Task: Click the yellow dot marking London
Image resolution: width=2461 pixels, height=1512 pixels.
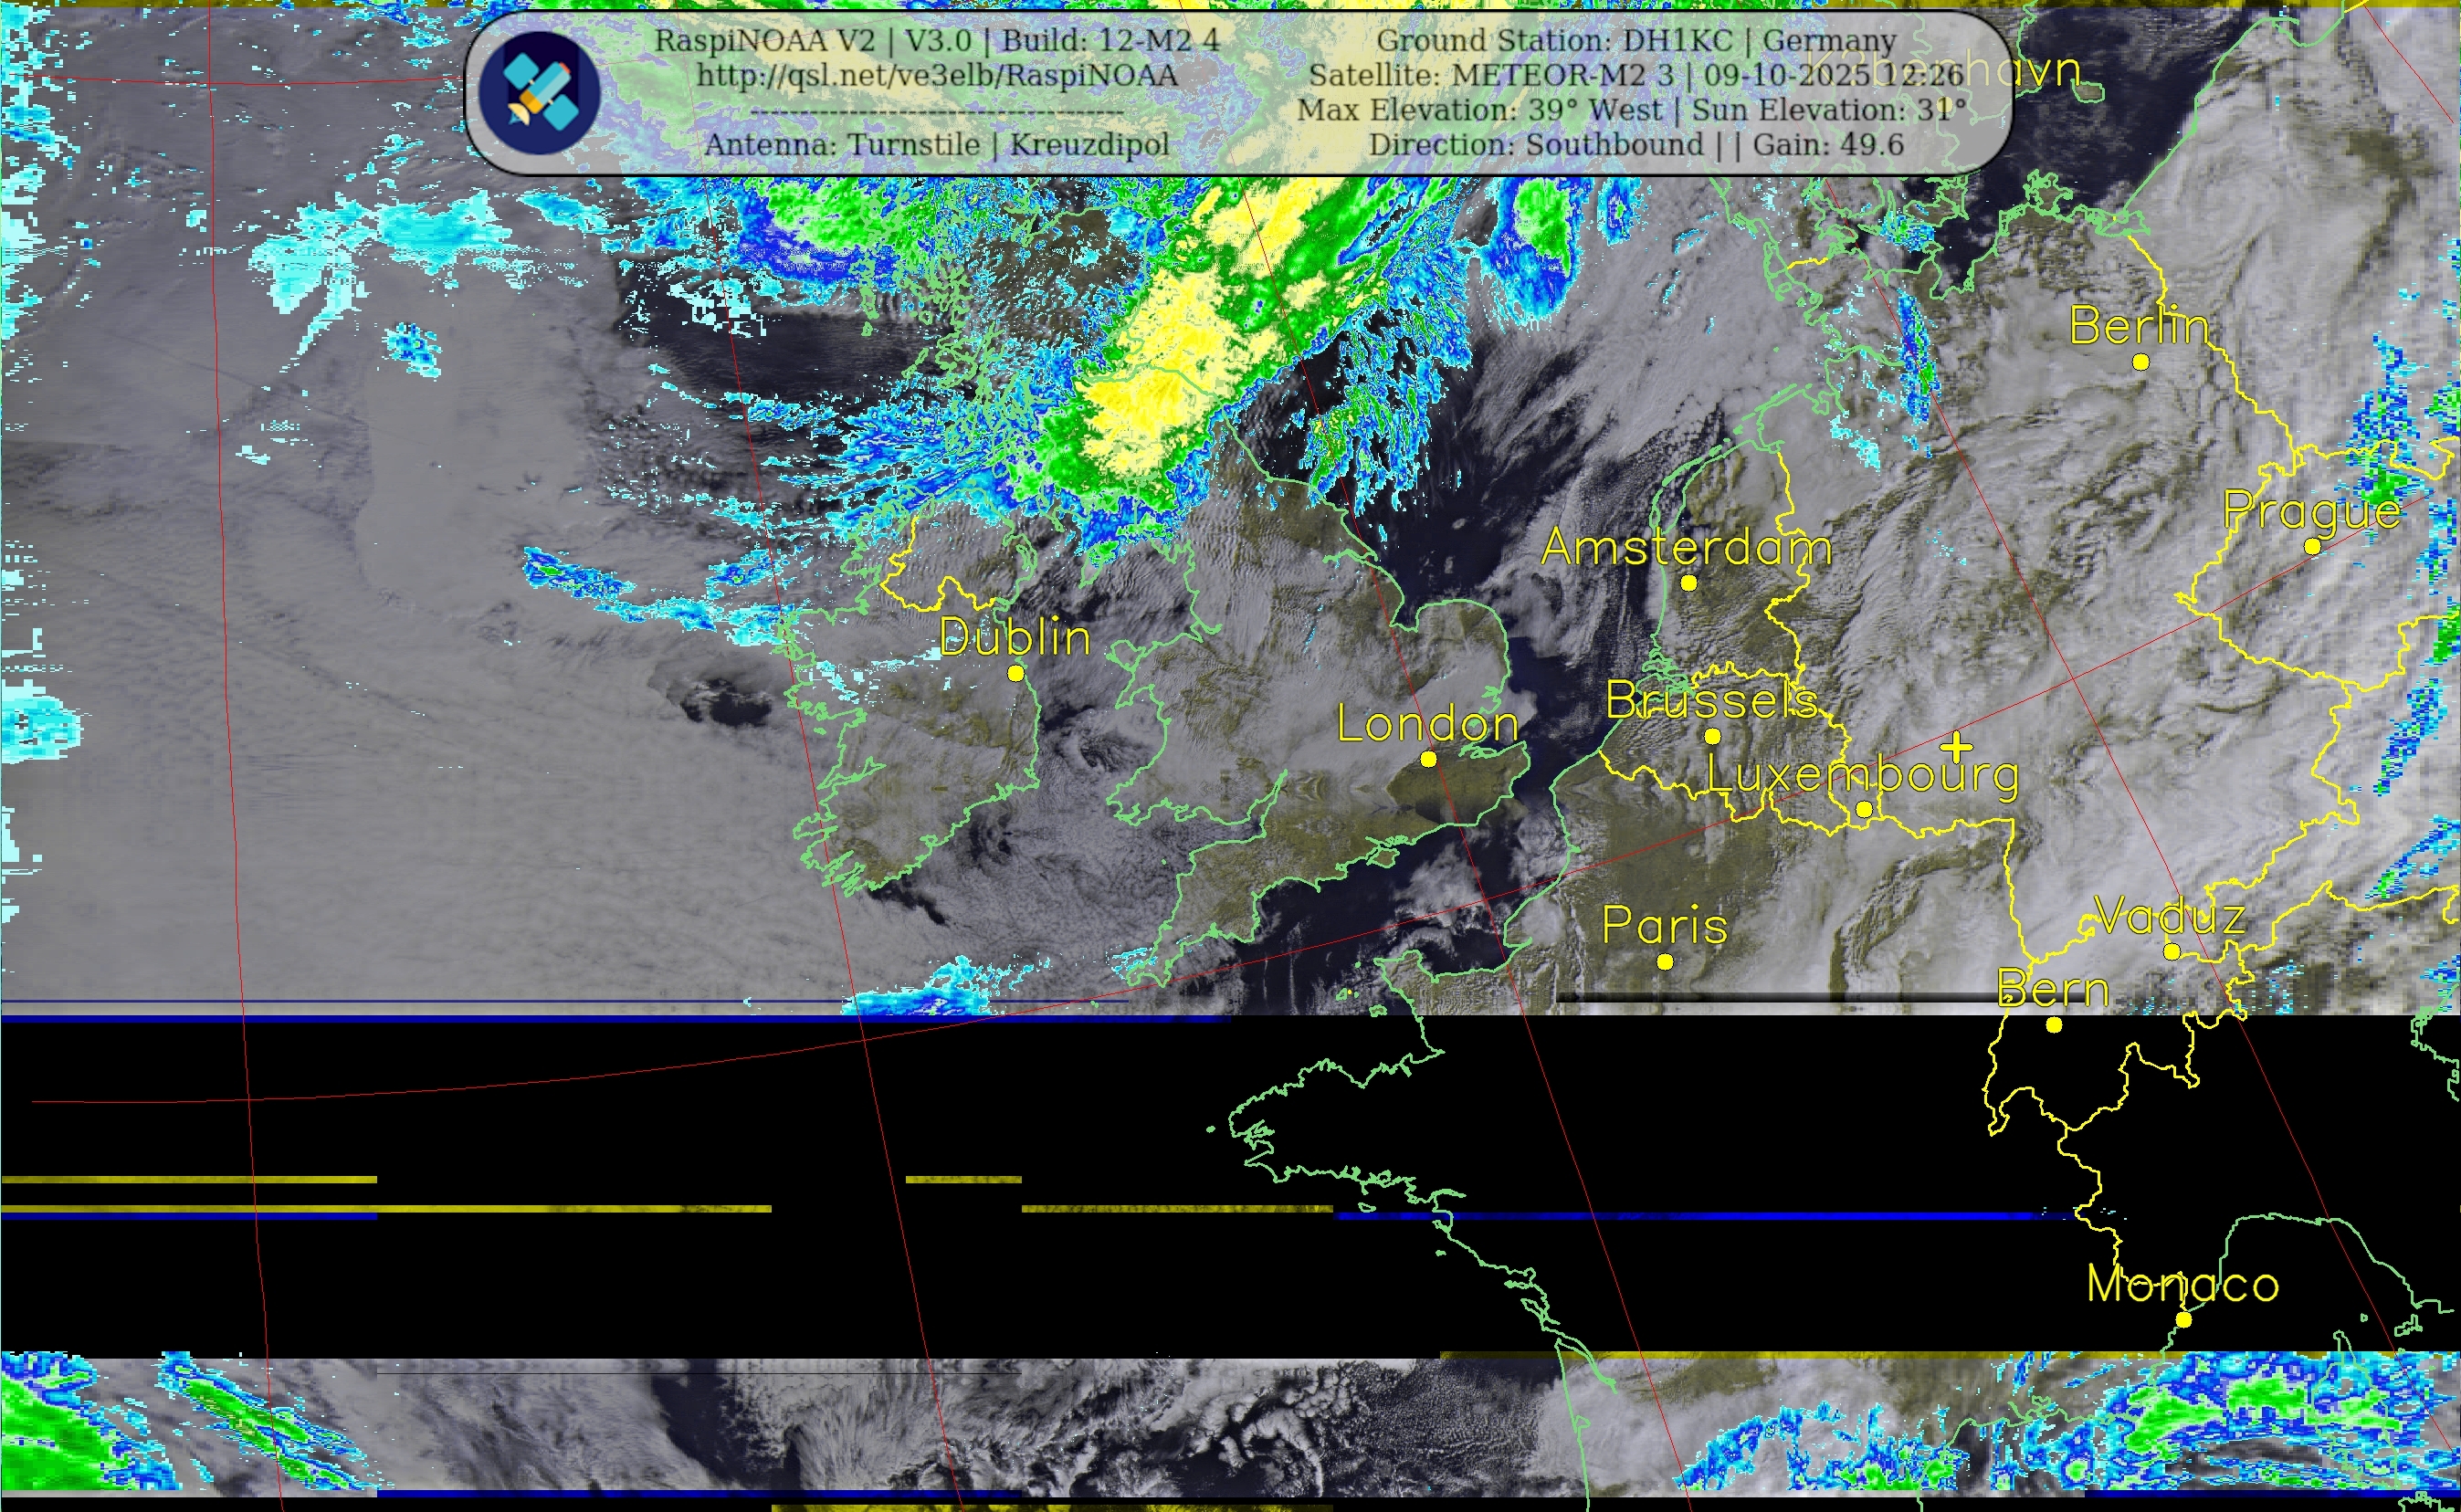Action: 1428,759
